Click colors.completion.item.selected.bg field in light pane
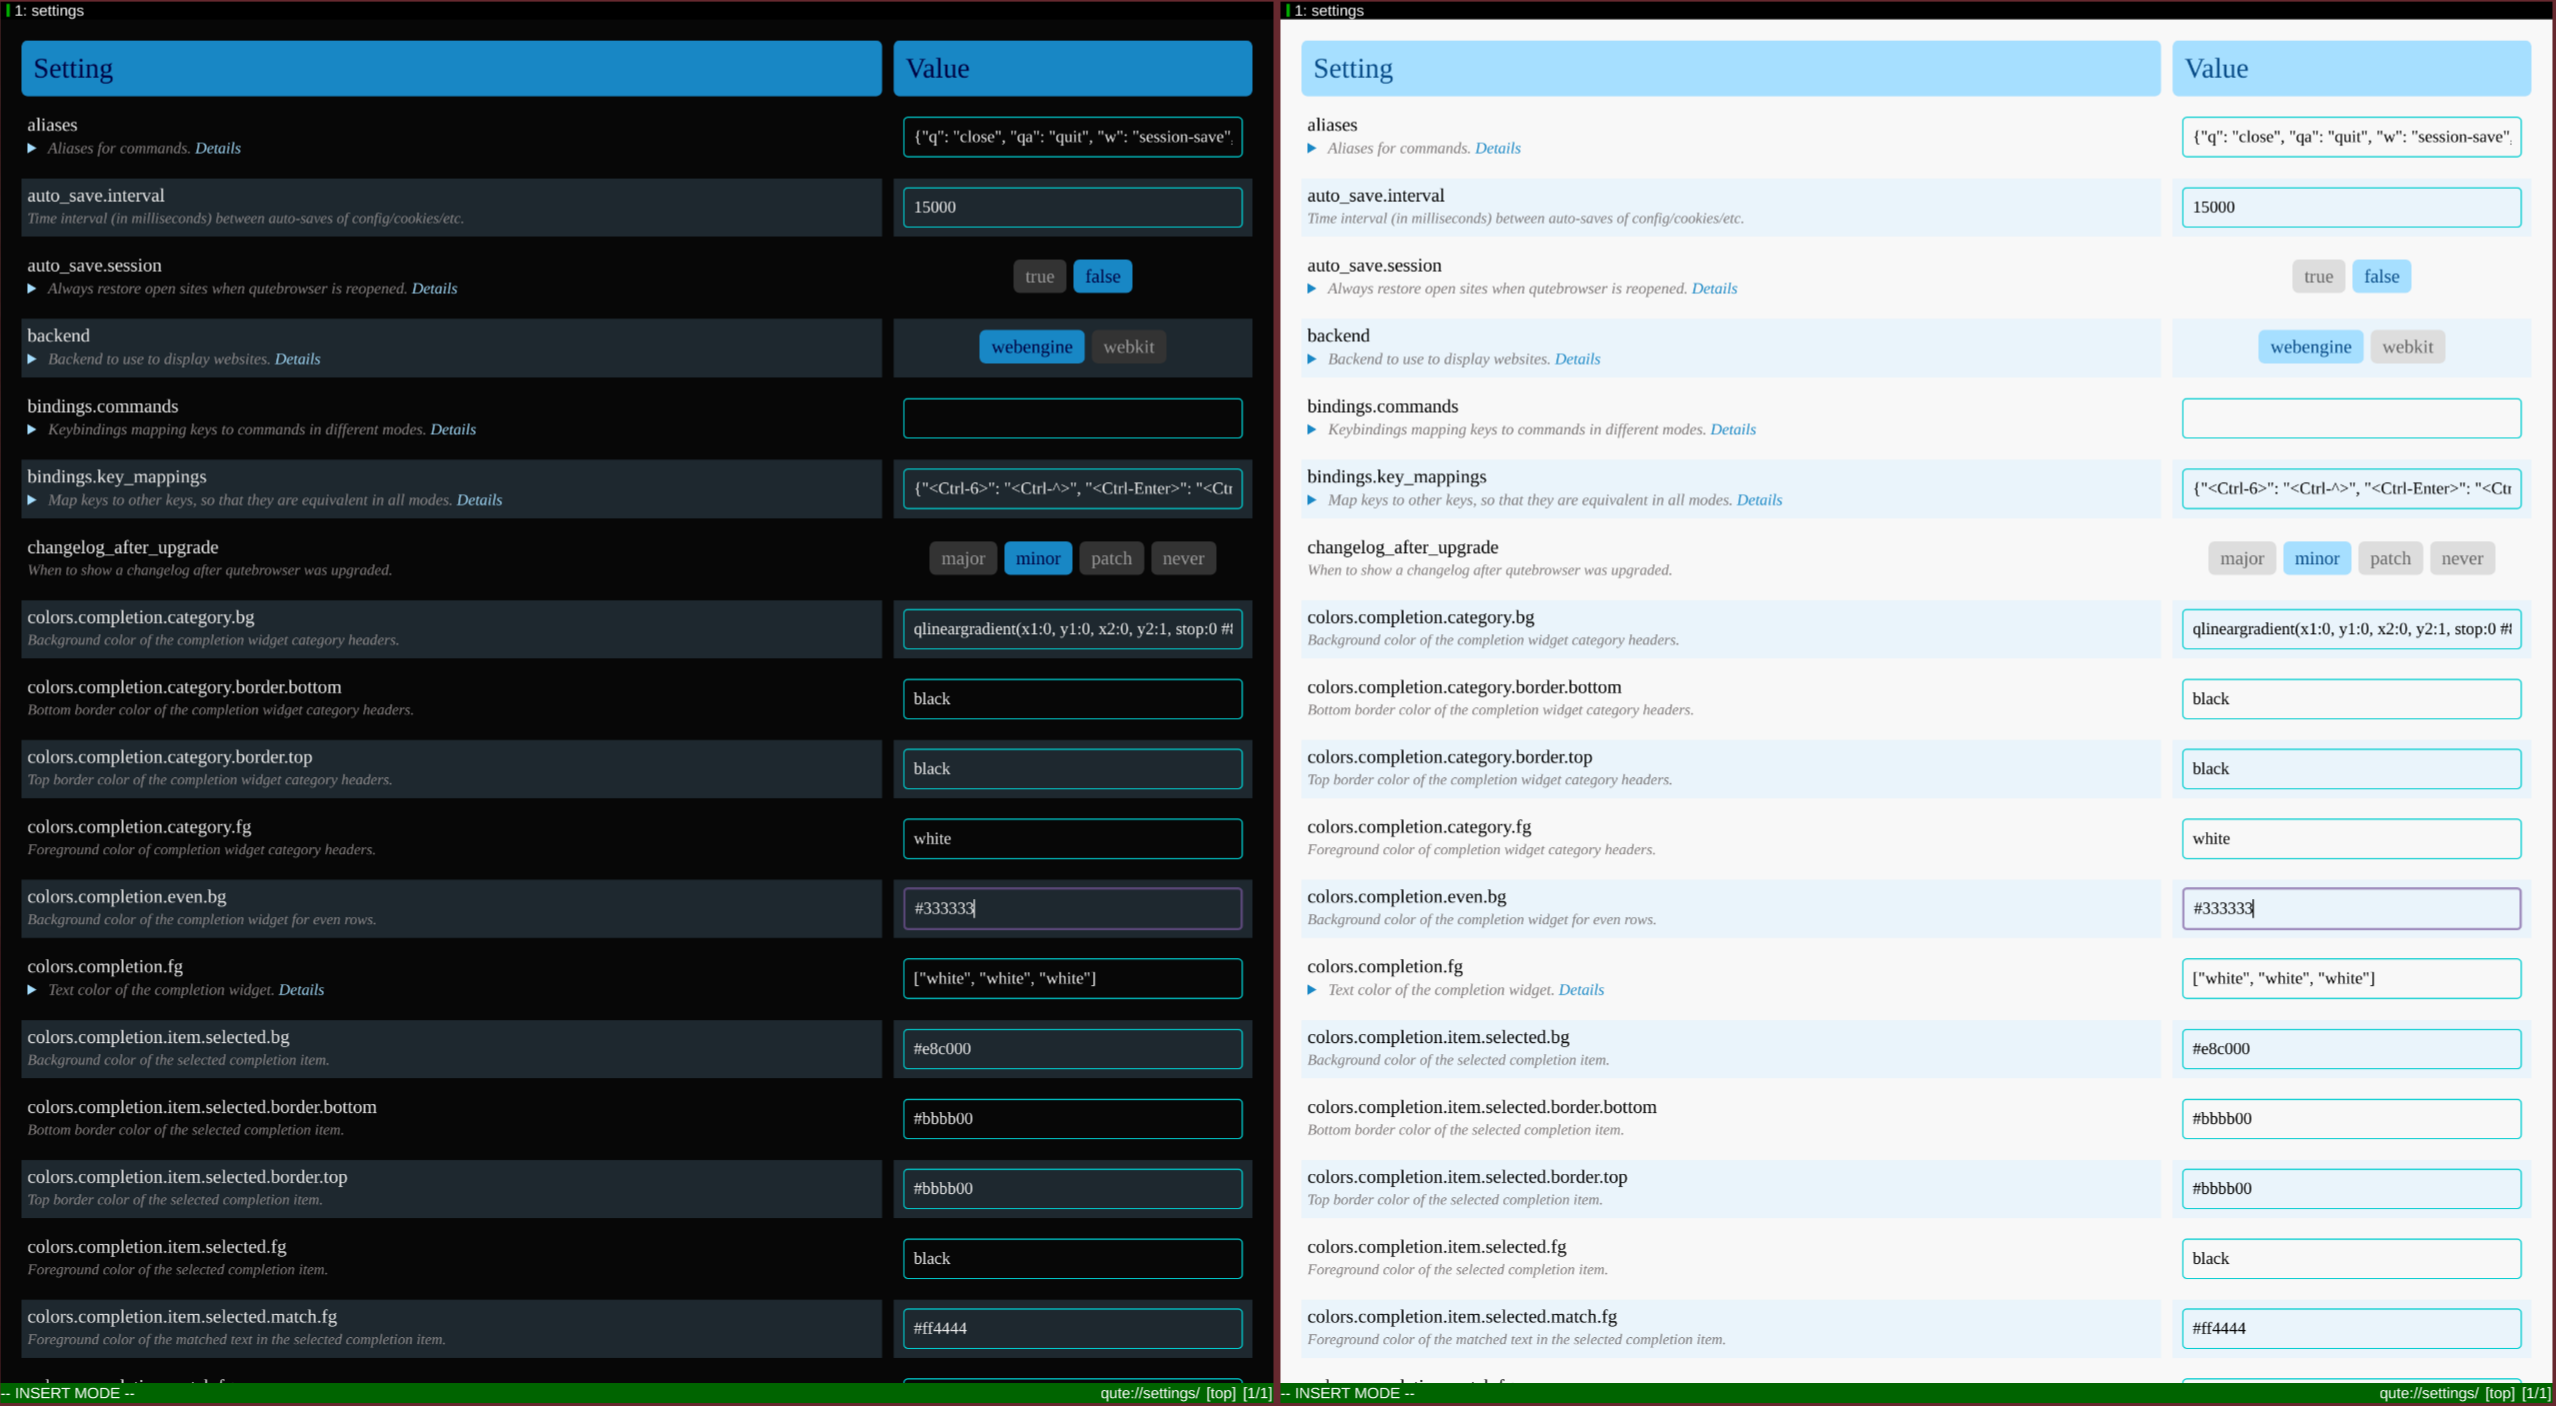Image resolution: width=2556 pixels, height=1406 pixels. click(x=2350, y=1049)
